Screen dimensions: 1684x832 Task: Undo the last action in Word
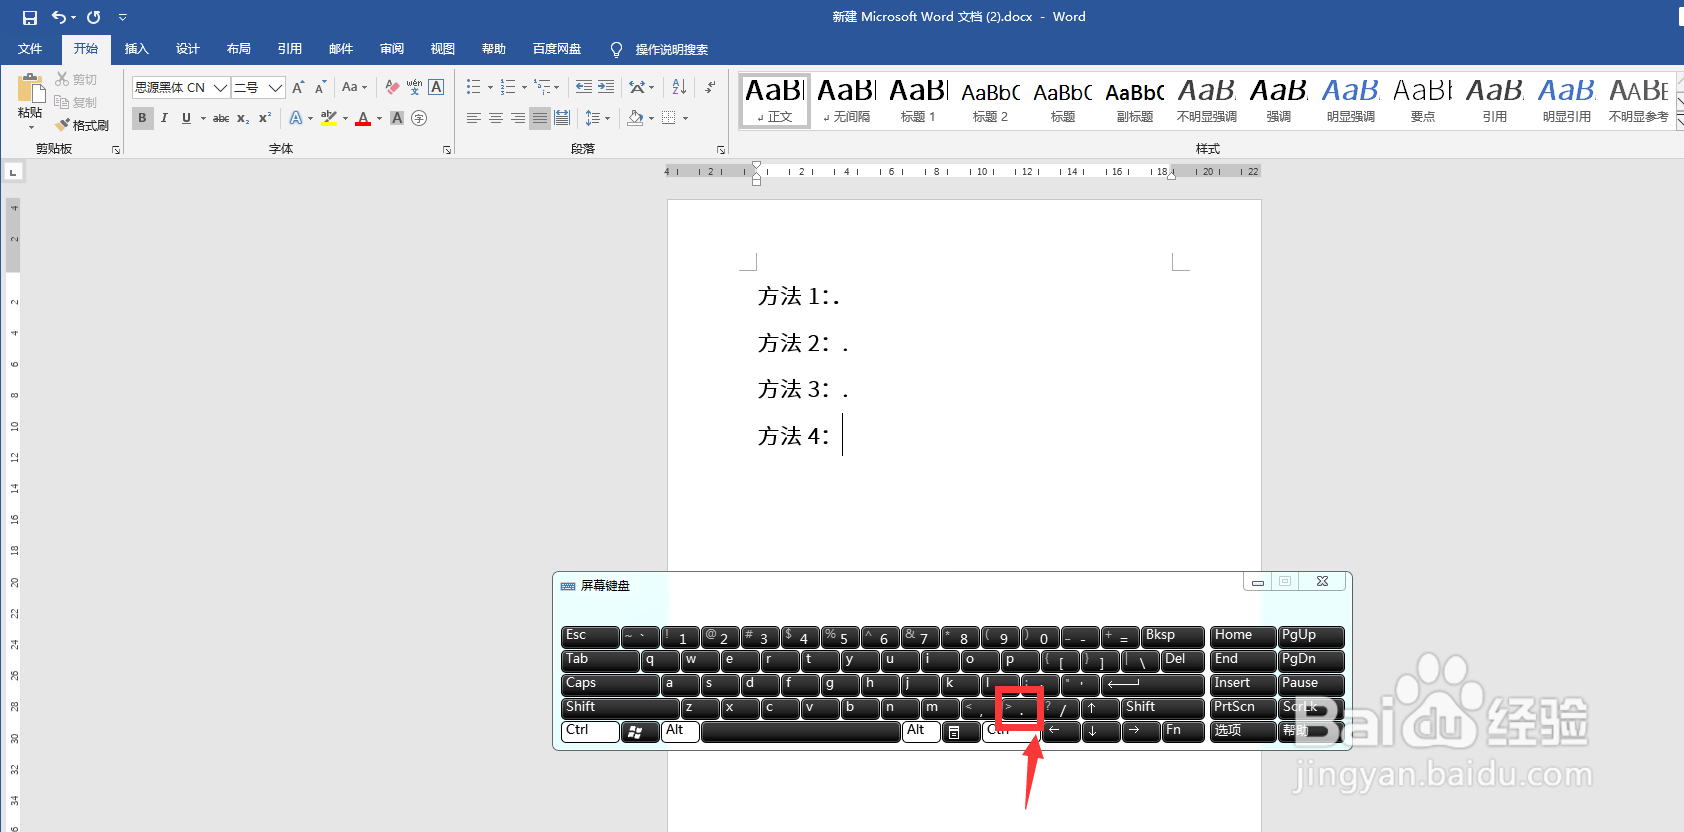(59, 17)
